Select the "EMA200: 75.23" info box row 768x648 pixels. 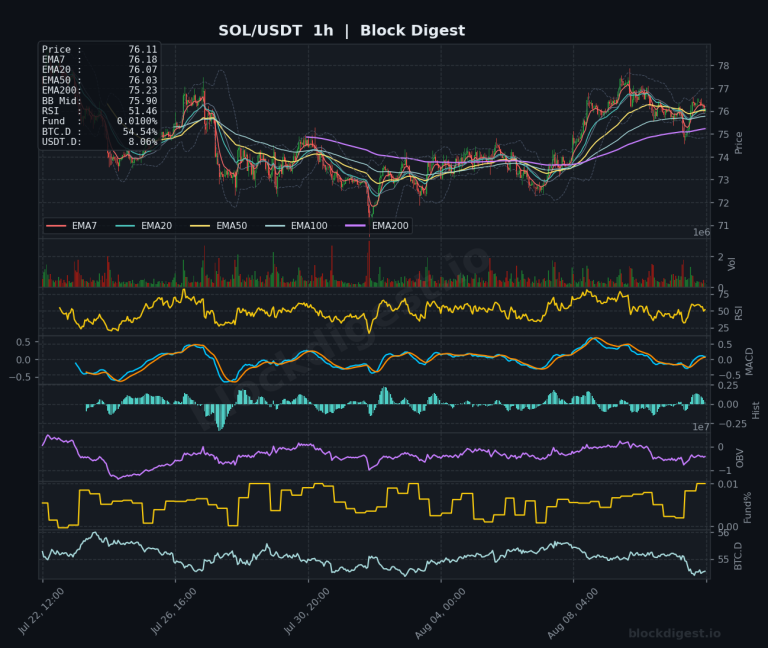pyautogui.click(x=99, y=91)
